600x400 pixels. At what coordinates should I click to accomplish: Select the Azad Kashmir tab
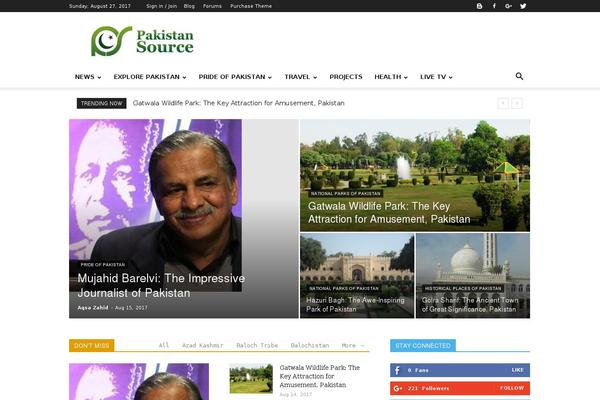coord(202,345)
